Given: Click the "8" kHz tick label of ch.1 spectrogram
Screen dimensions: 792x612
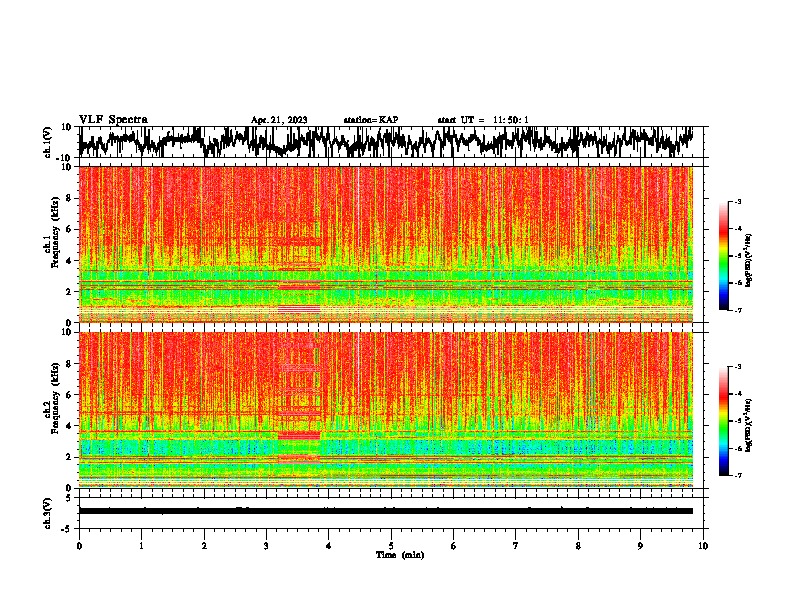Looking at the screenshot, I should click(x=69, y=198).
